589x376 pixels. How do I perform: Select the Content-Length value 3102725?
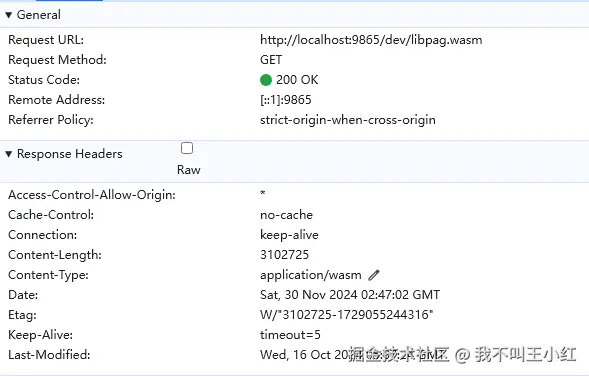pyautogui.click(x=284, y=255)
